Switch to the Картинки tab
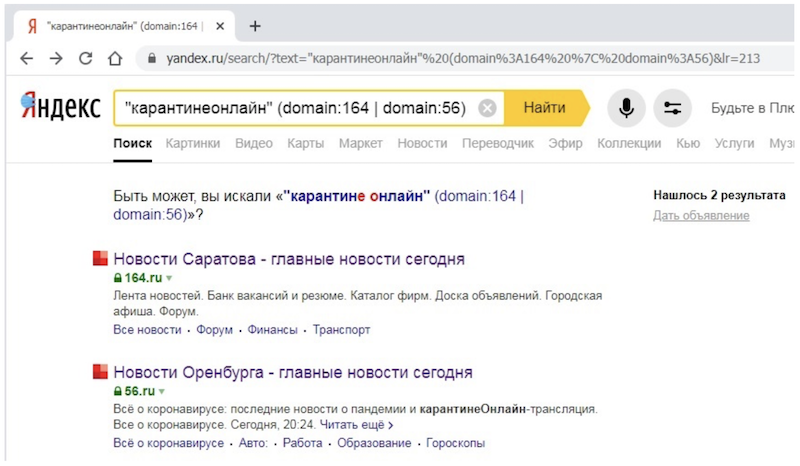This screenshot has width=800, height=466. pos(193,143)
